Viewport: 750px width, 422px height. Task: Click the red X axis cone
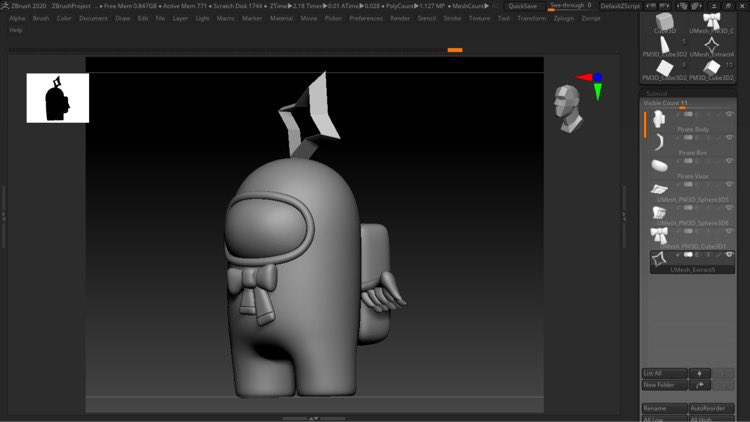click(x=584, y=77)
